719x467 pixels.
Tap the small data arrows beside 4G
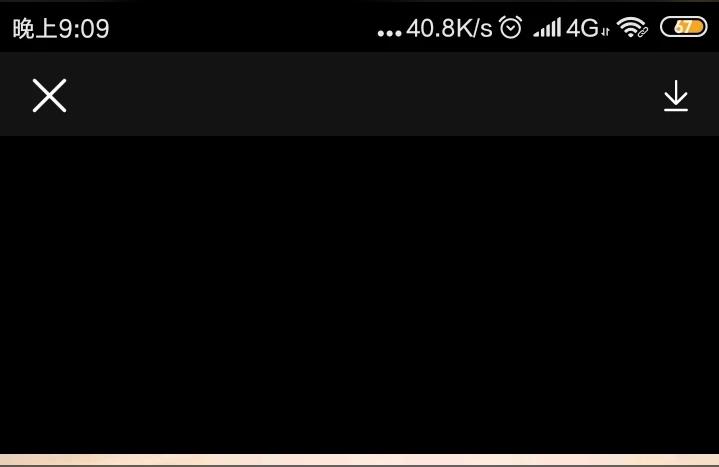pyautogui.click(x=606, y=32)
